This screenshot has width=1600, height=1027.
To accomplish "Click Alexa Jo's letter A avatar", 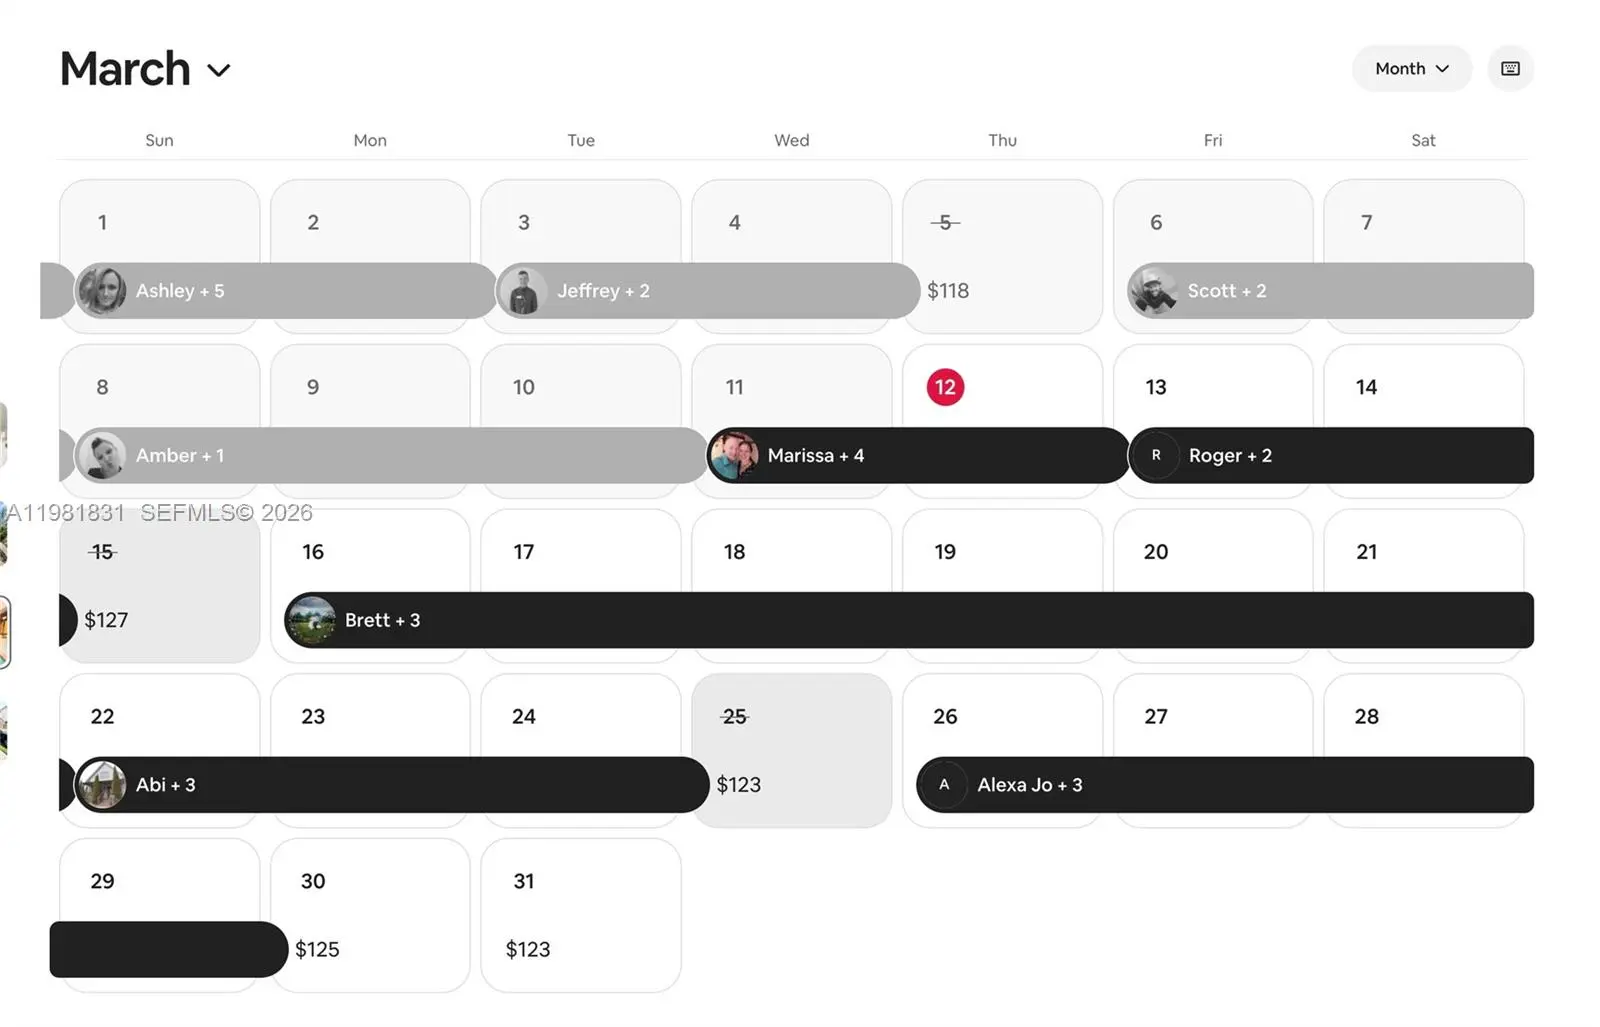I will [944, 785].
